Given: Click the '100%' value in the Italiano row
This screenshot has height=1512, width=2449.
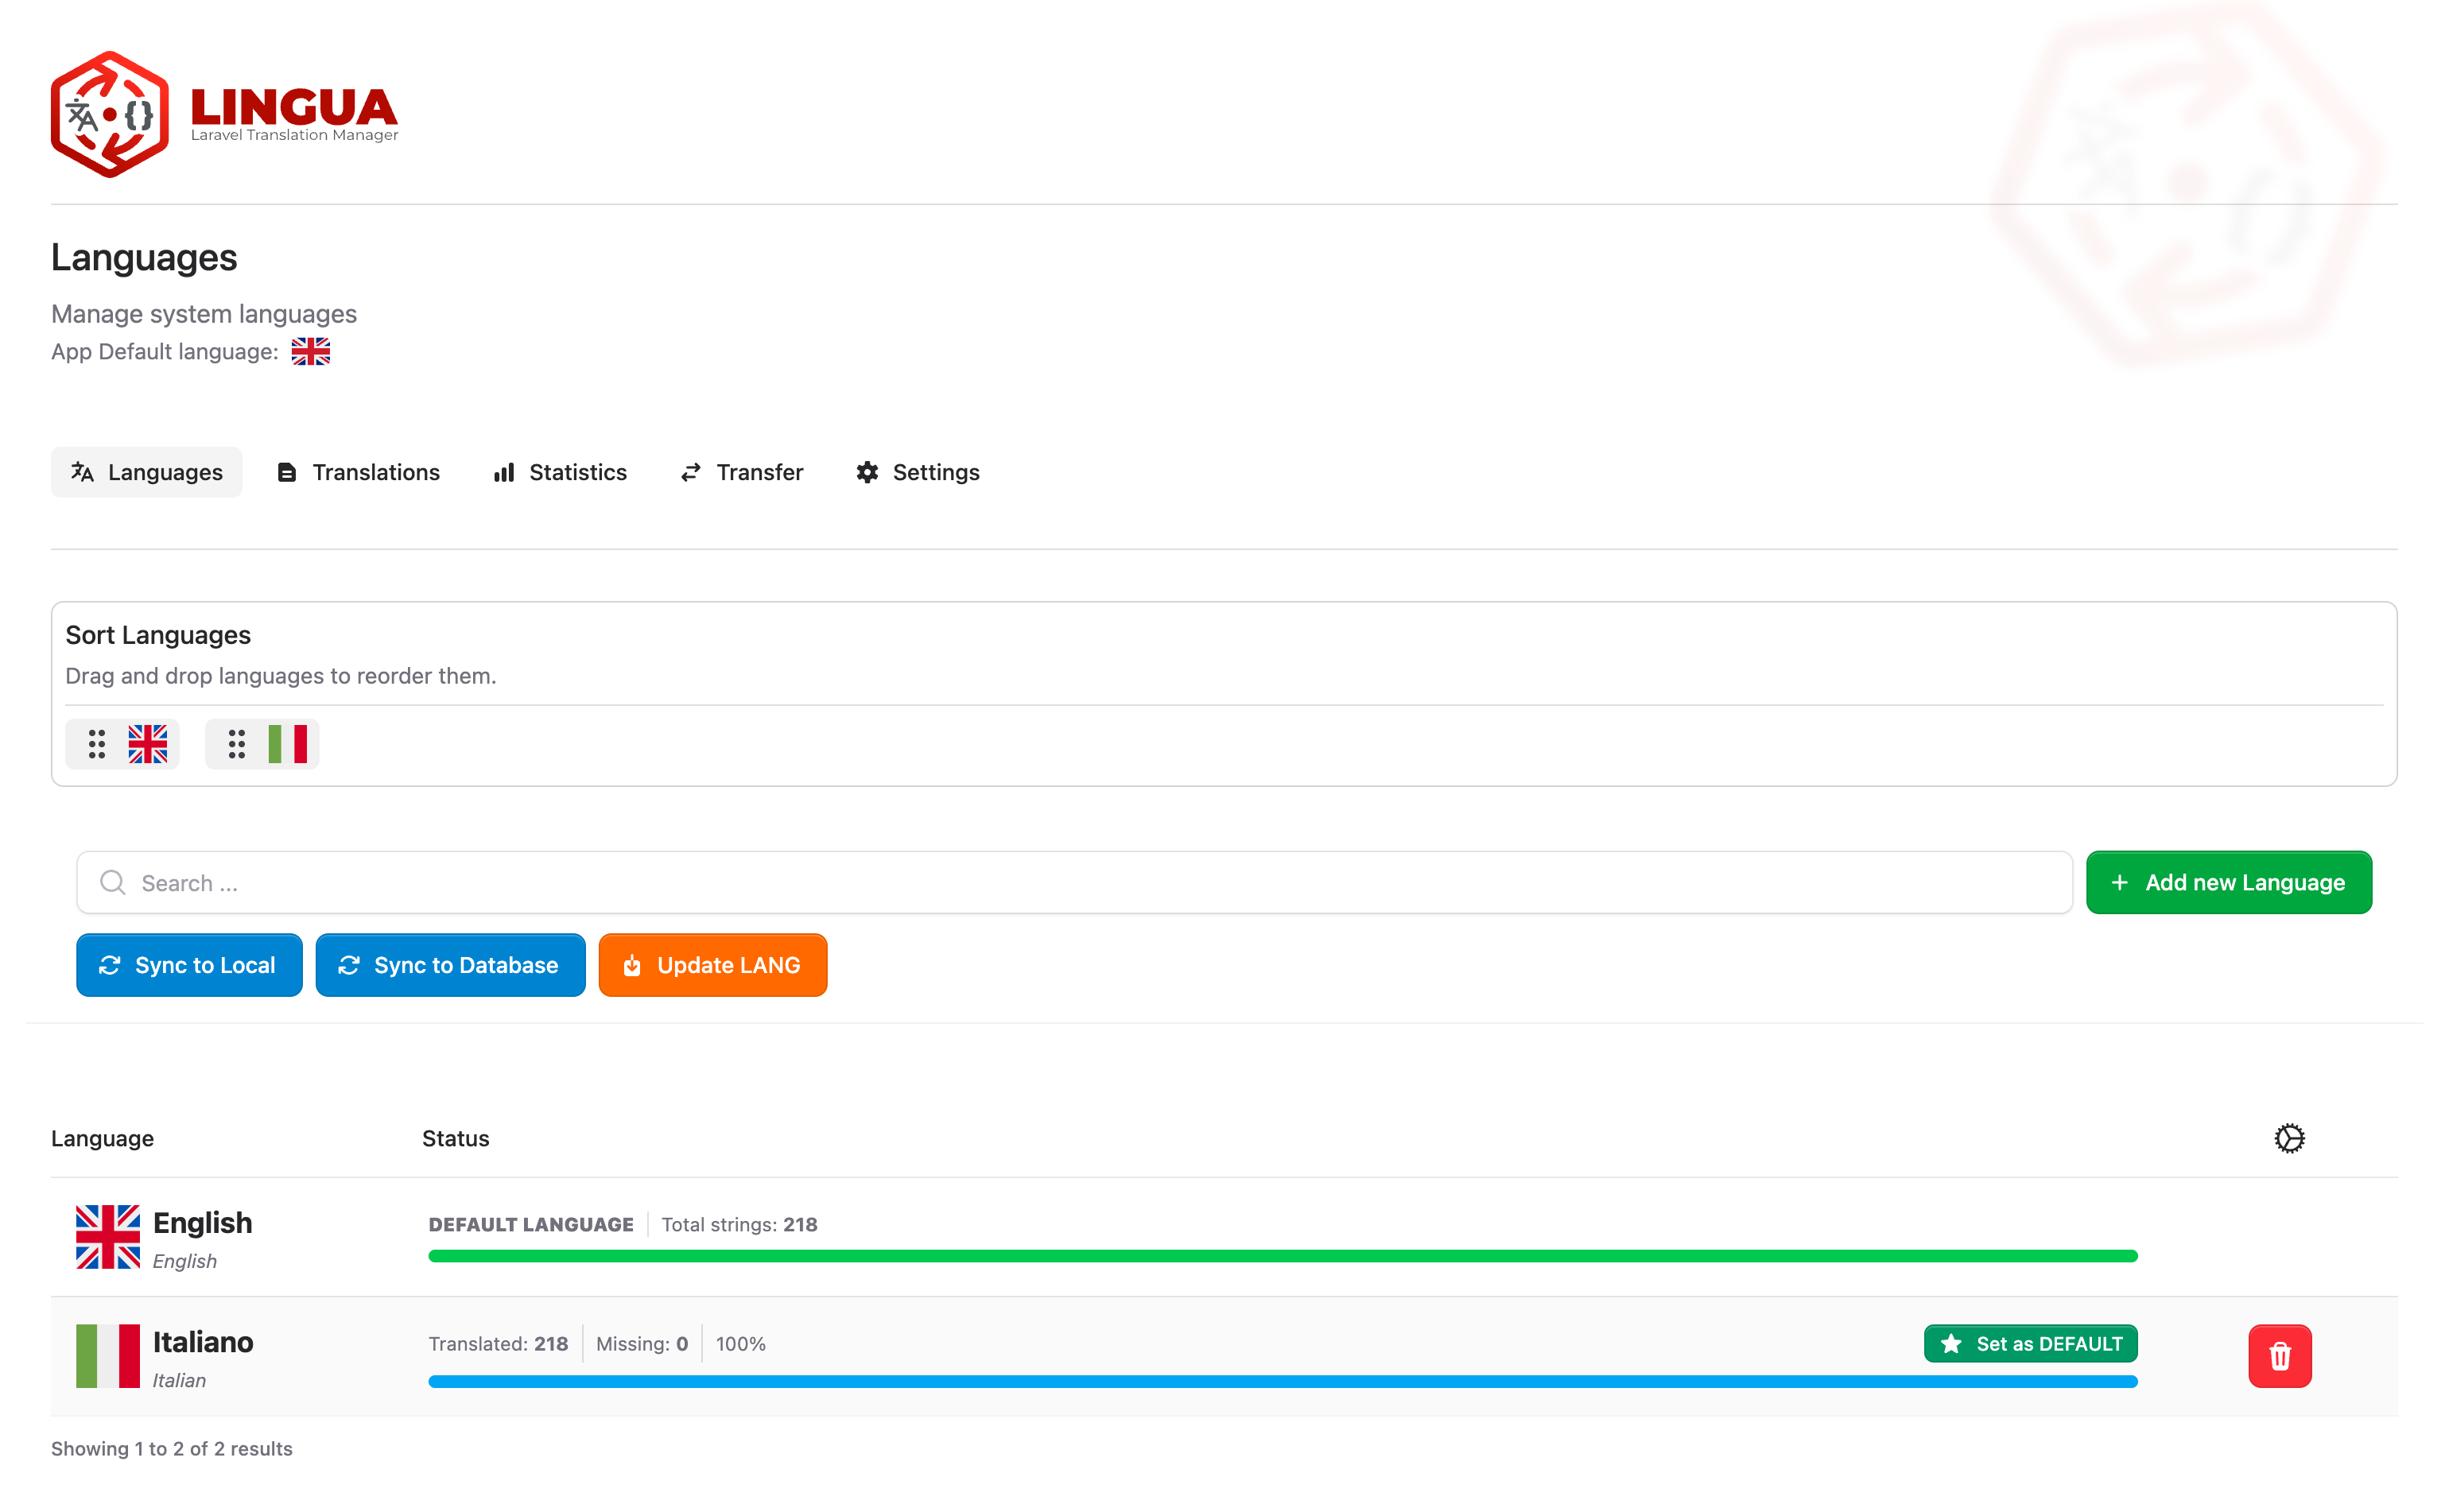Looking at the screenshot, I should tap(741, 1344).
